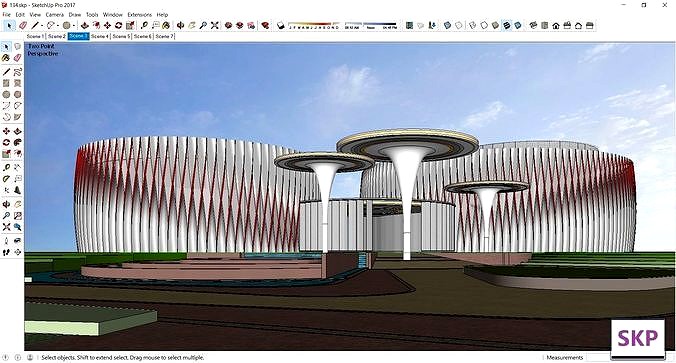Screen dimensions: 676x363
Task: Click the Zoom Extents icon in the top toolbar
Action: coord(215,25)
